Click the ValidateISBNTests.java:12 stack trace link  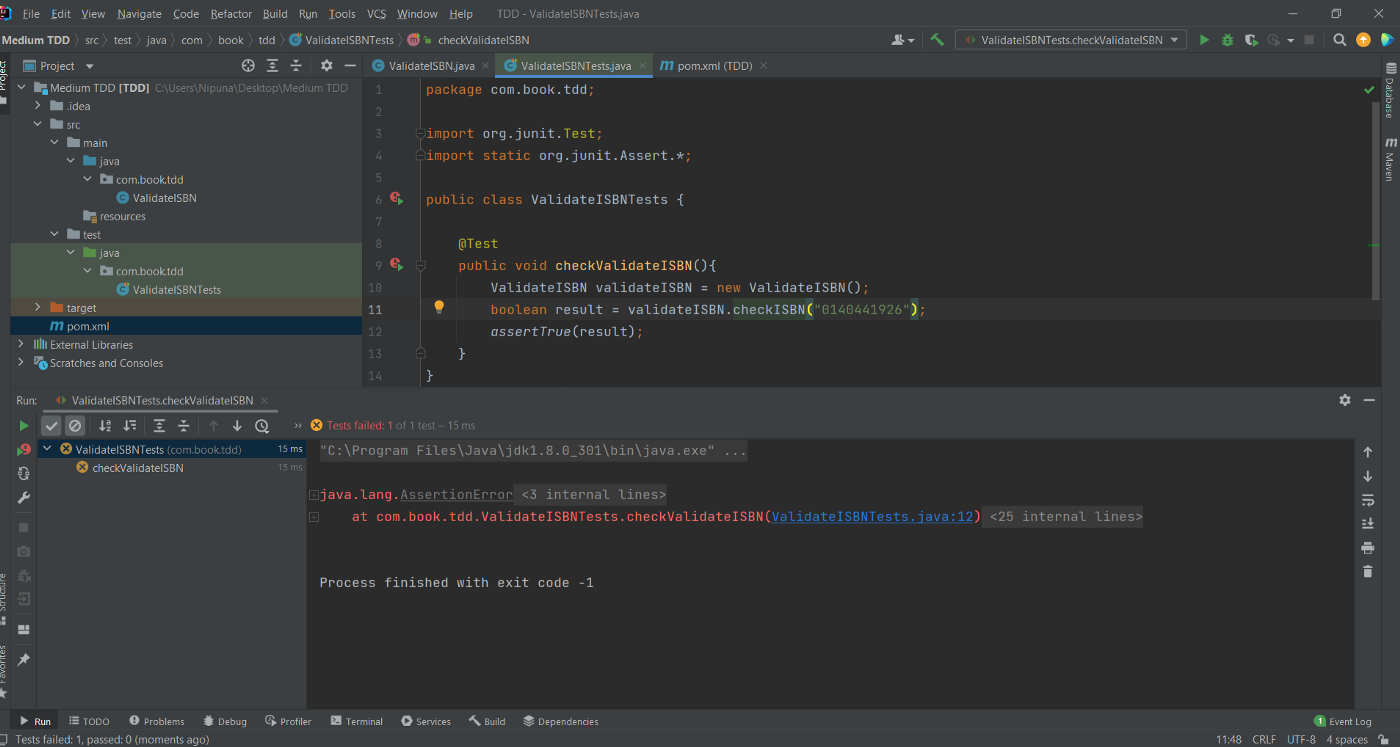click(x=872, y=517)
